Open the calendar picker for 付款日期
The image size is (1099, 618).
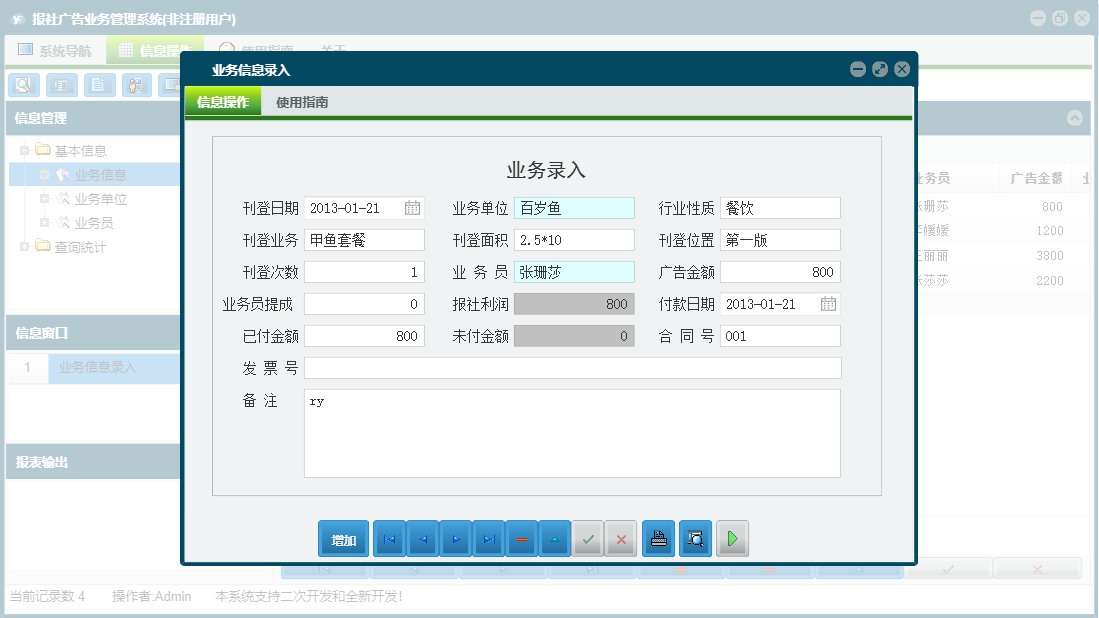point(829,302)
